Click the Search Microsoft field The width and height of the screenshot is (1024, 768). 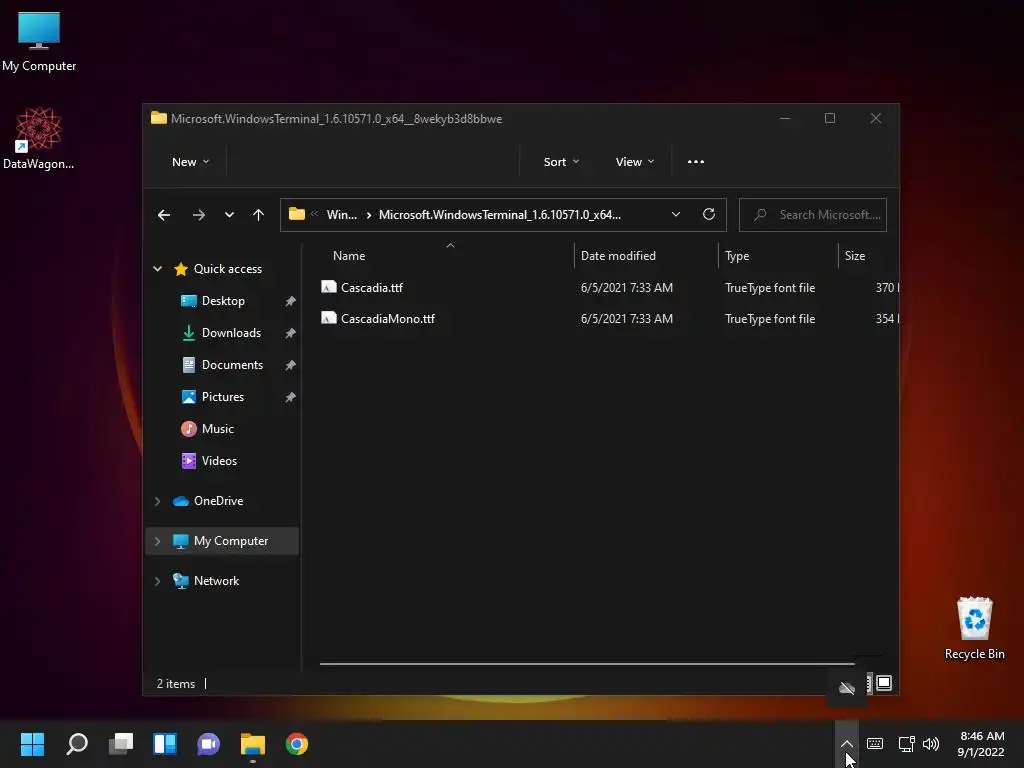[812, 215]
